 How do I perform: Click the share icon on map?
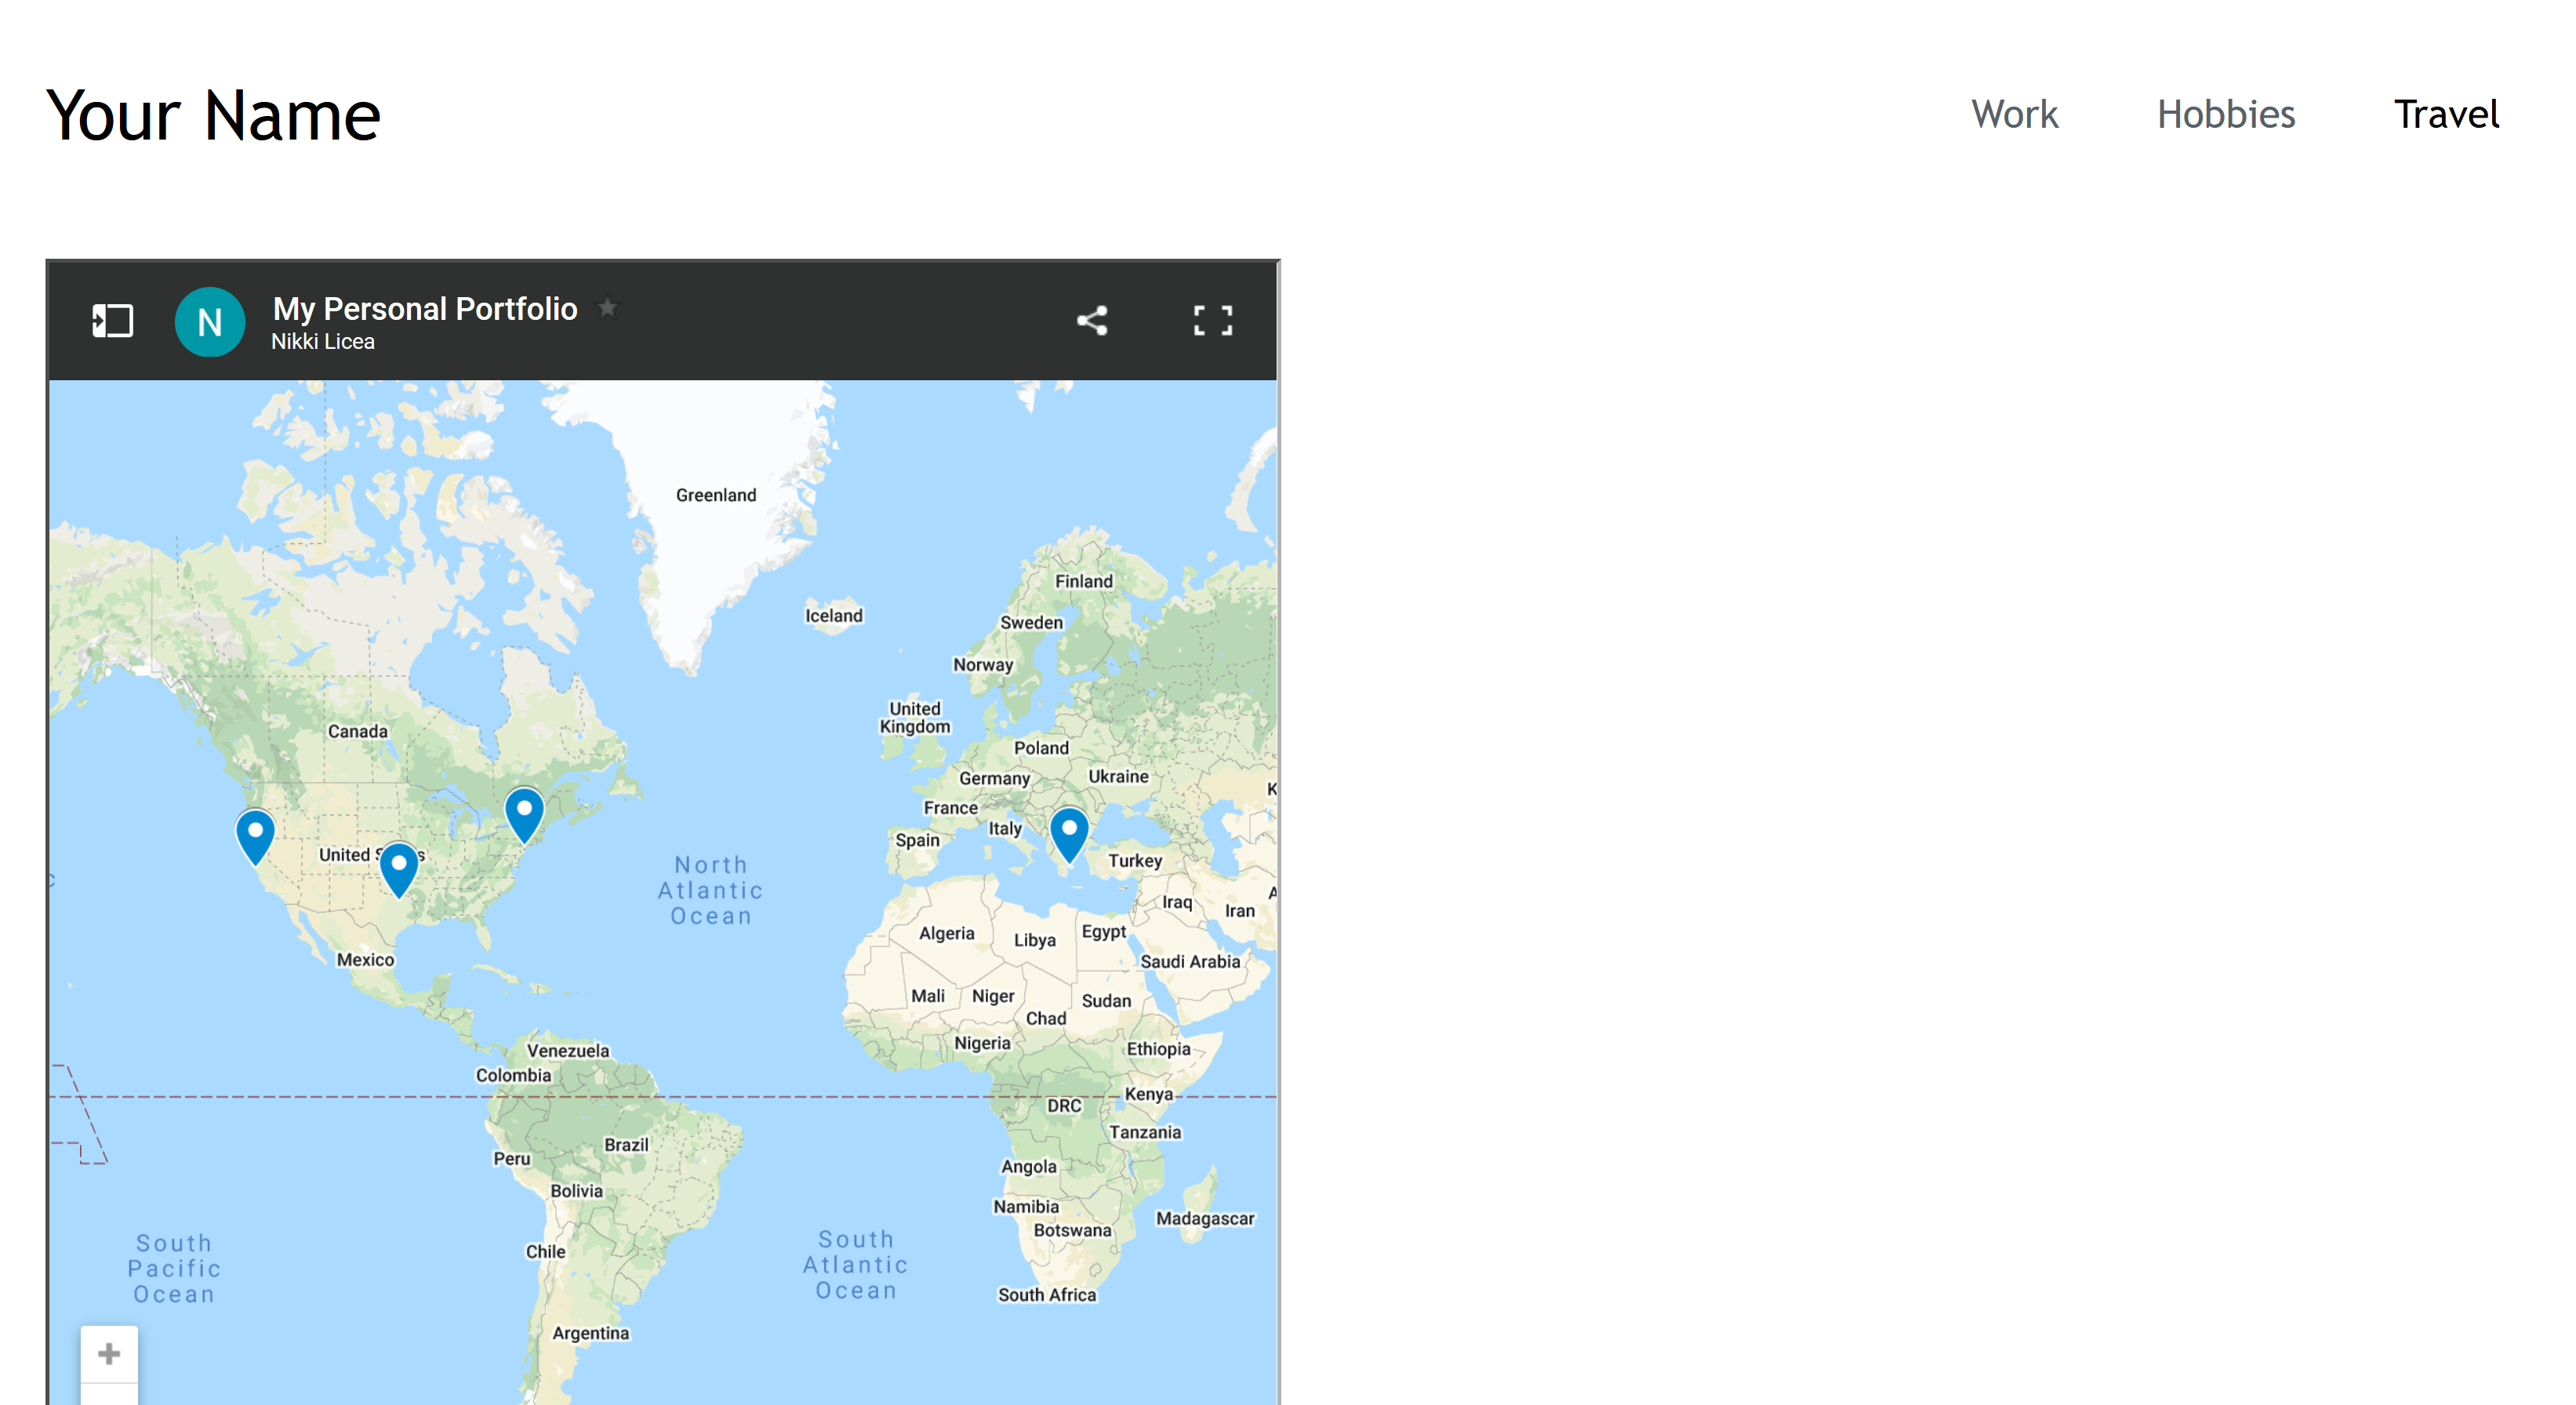(1091, 321)
